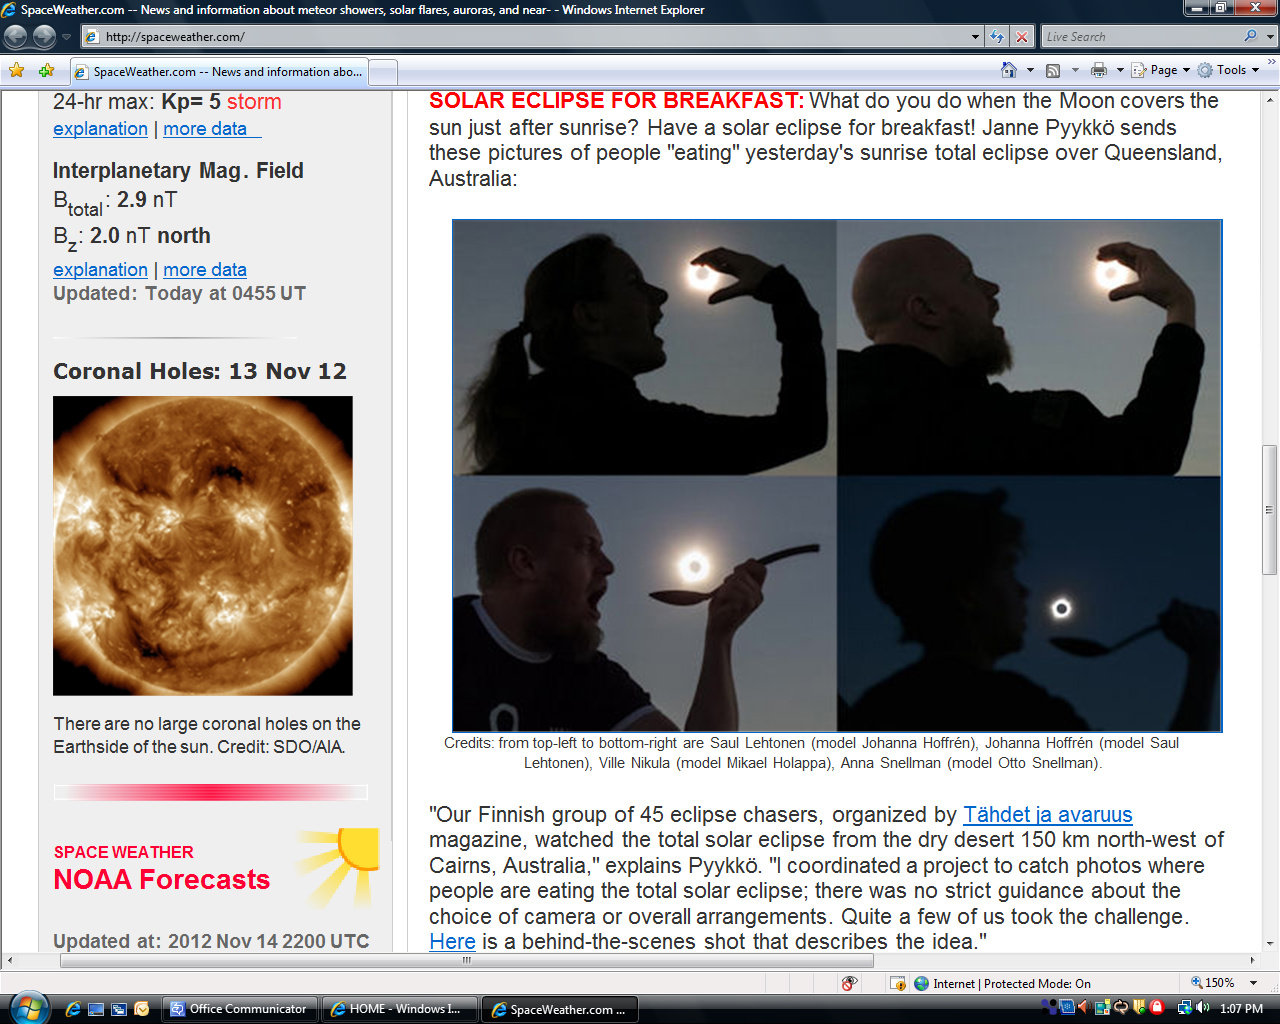Select the SpaceWeather.com browser tab

pos(219,72)
